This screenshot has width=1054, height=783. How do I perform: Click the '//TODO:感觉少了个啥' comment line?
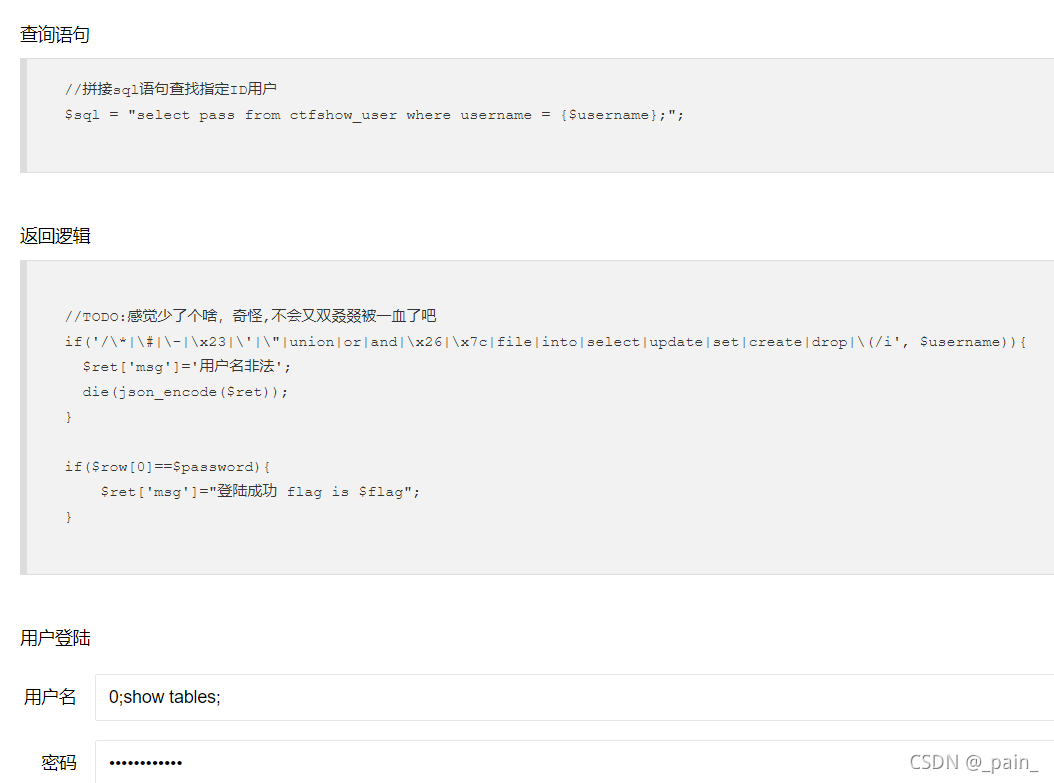click(251, 316)
